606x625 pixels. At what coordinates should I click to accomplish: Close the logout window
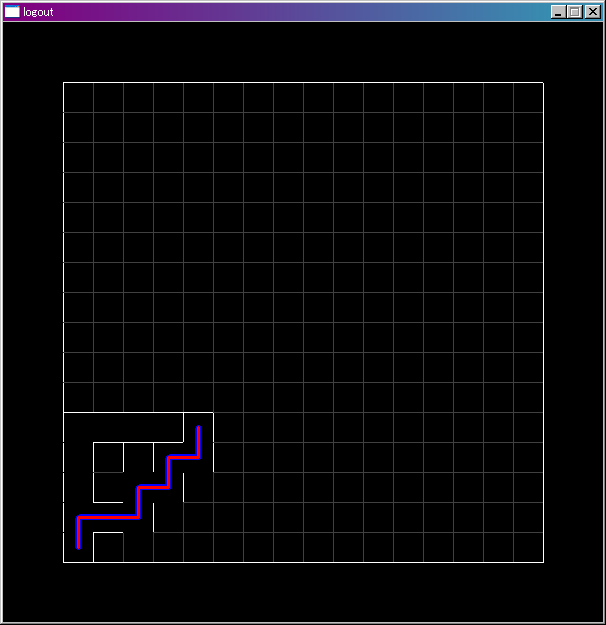[x=593, y=12]
